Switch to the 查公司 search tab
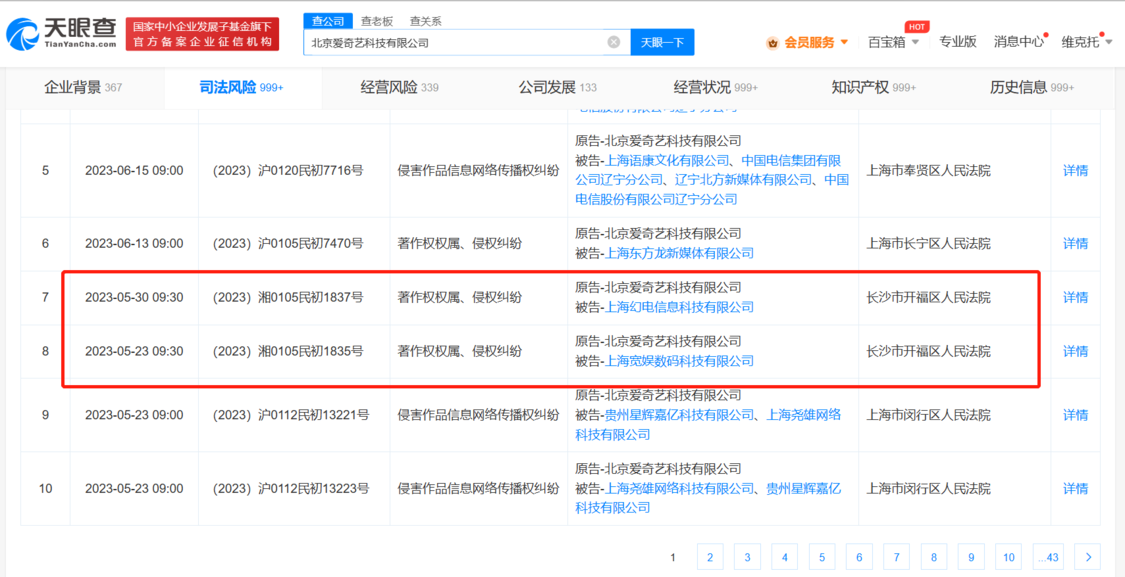 [x=328, y=21]
